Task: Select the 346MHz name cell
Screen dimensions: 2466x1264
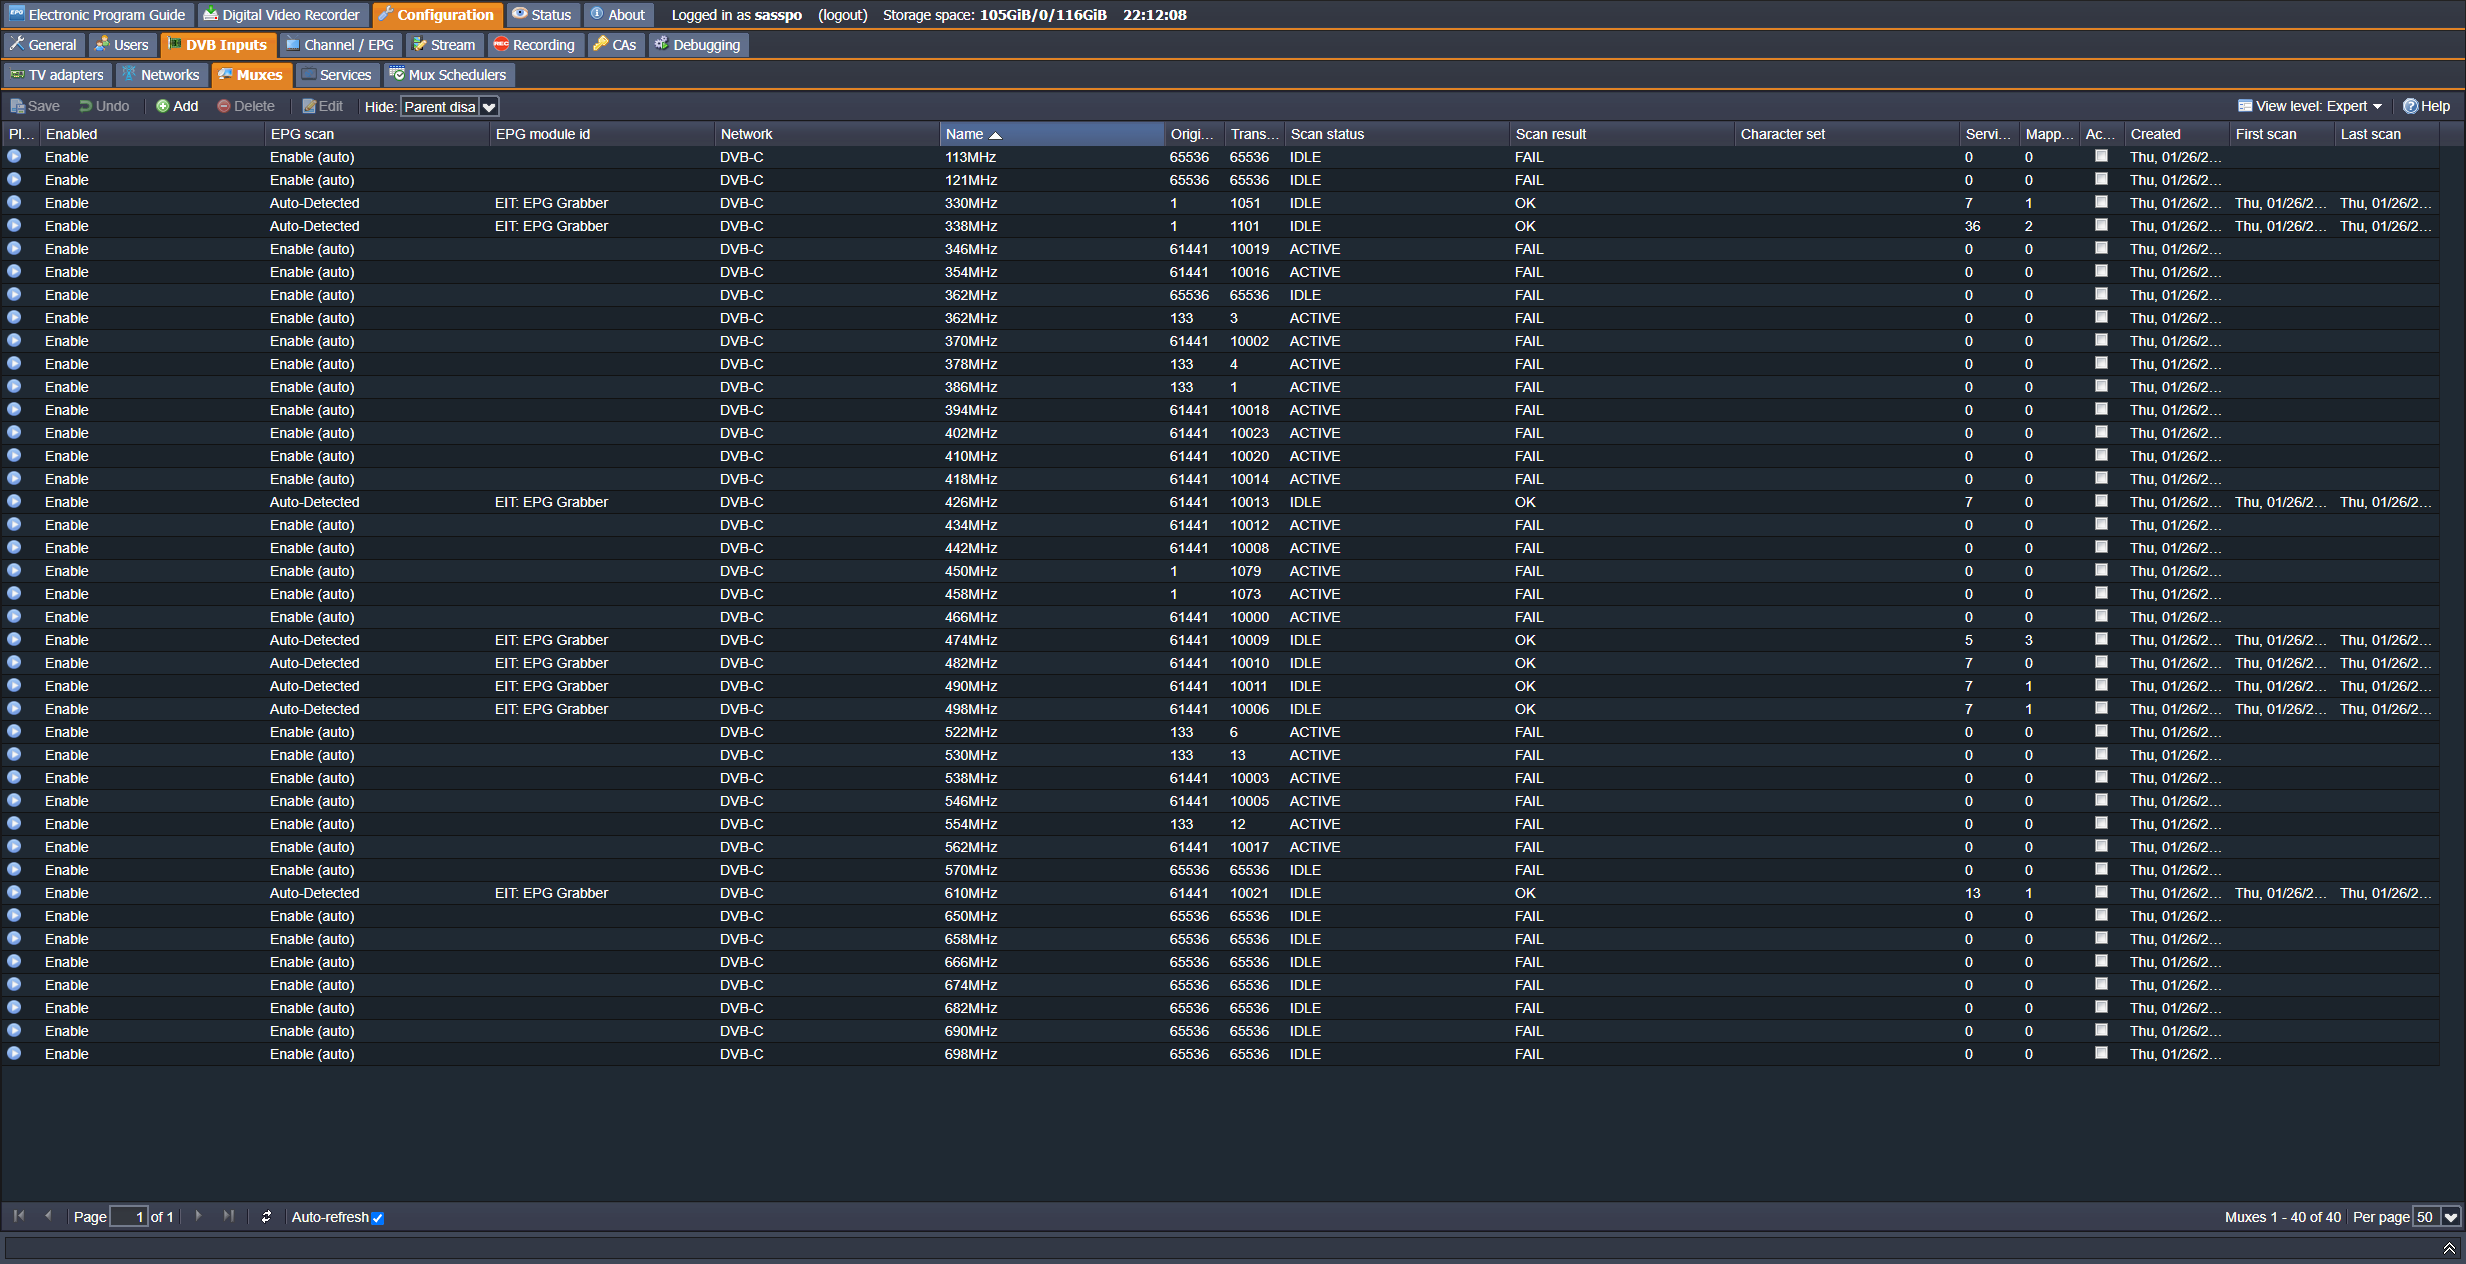Action: 1051,249
